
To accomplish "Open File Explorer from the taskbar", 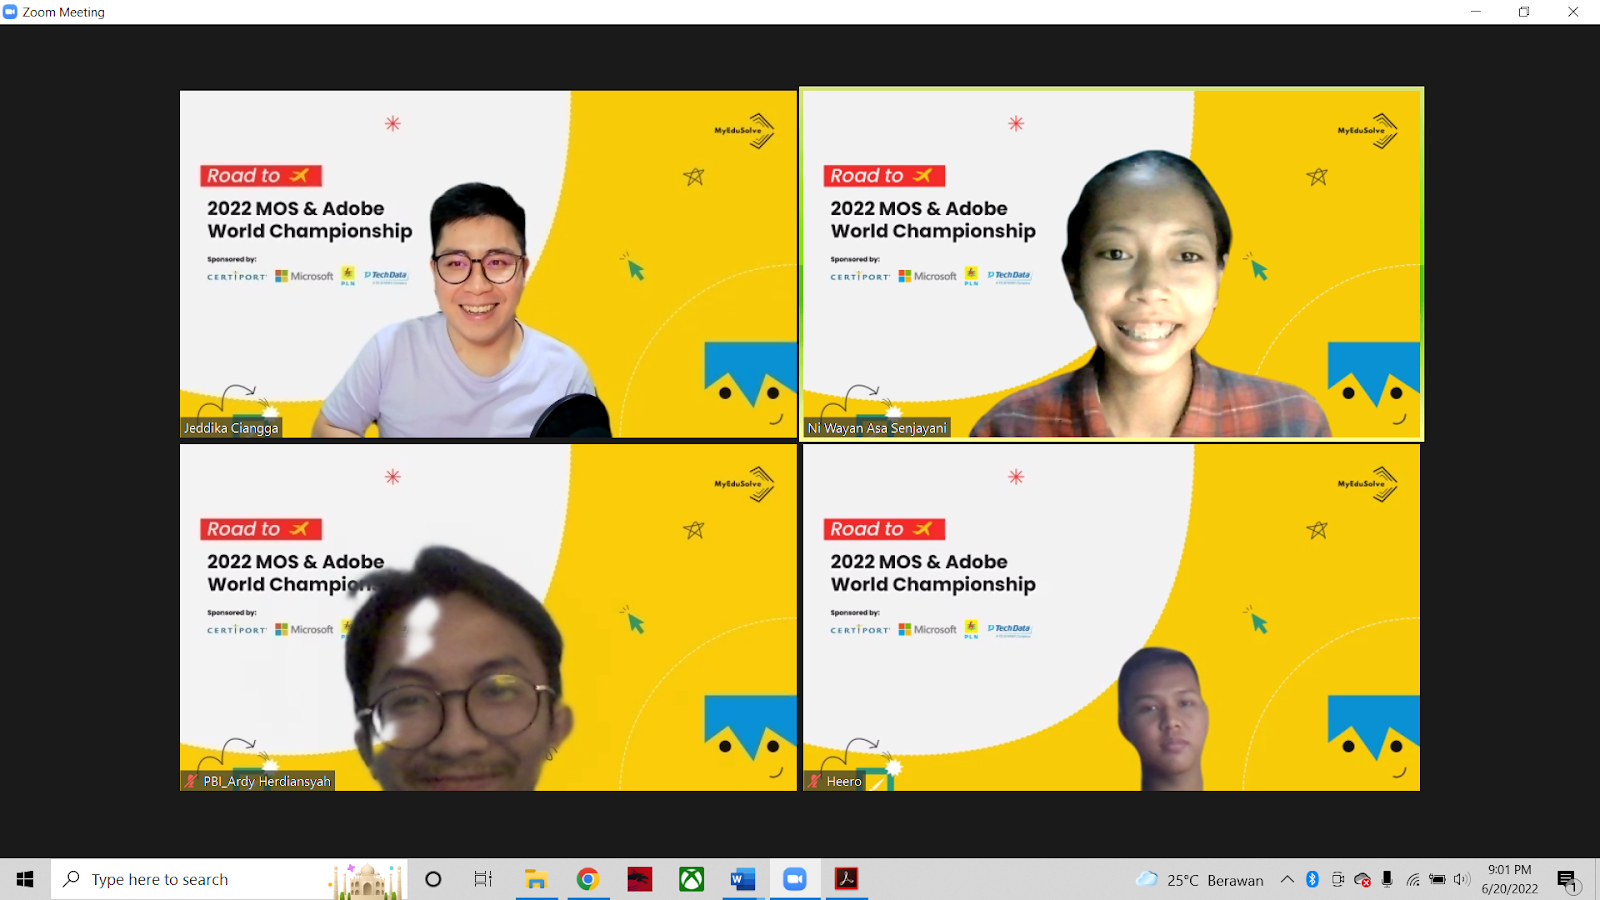I will pyautogui.click(x=536, y=879).
